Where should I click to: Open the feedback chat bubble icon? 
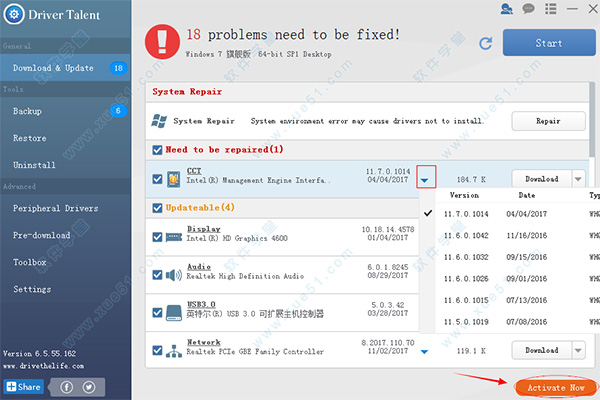528,9
